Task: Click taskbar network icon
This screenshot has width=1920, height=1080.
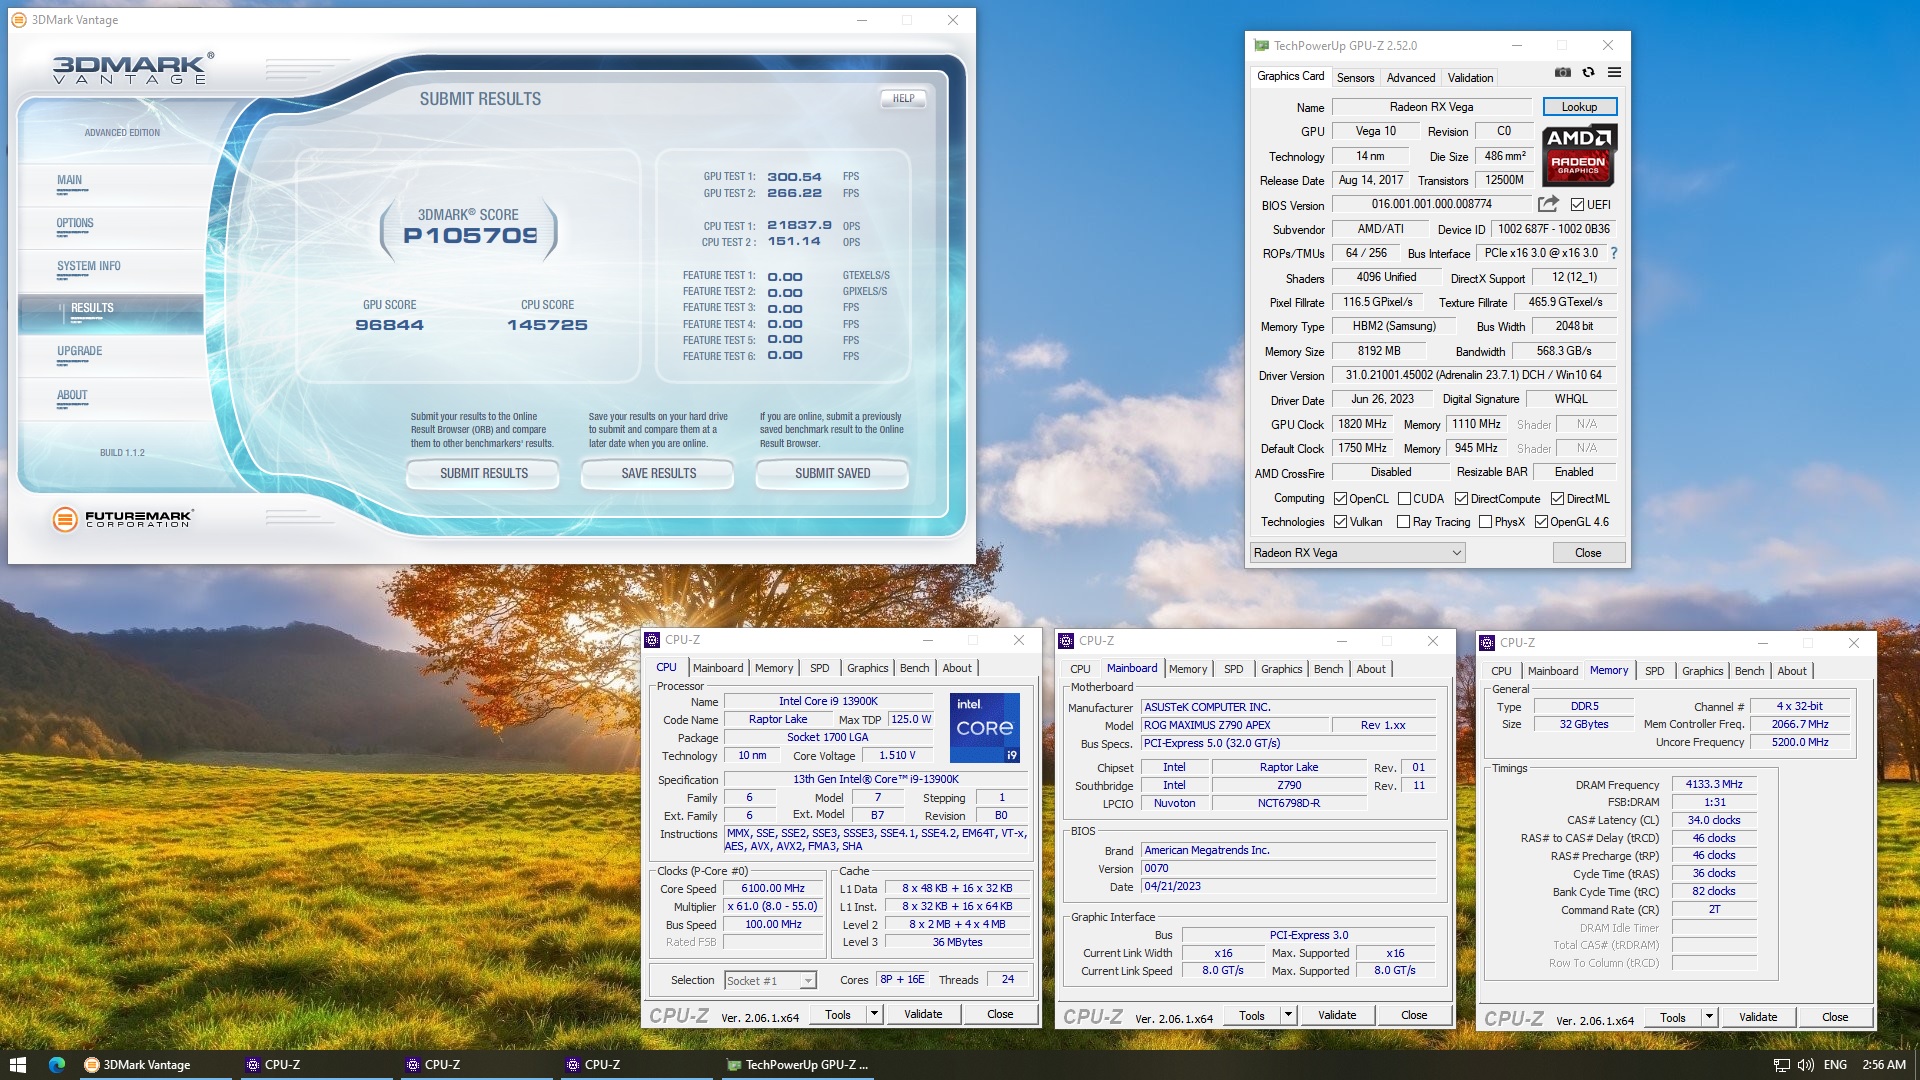Action: [1781, 1065]
